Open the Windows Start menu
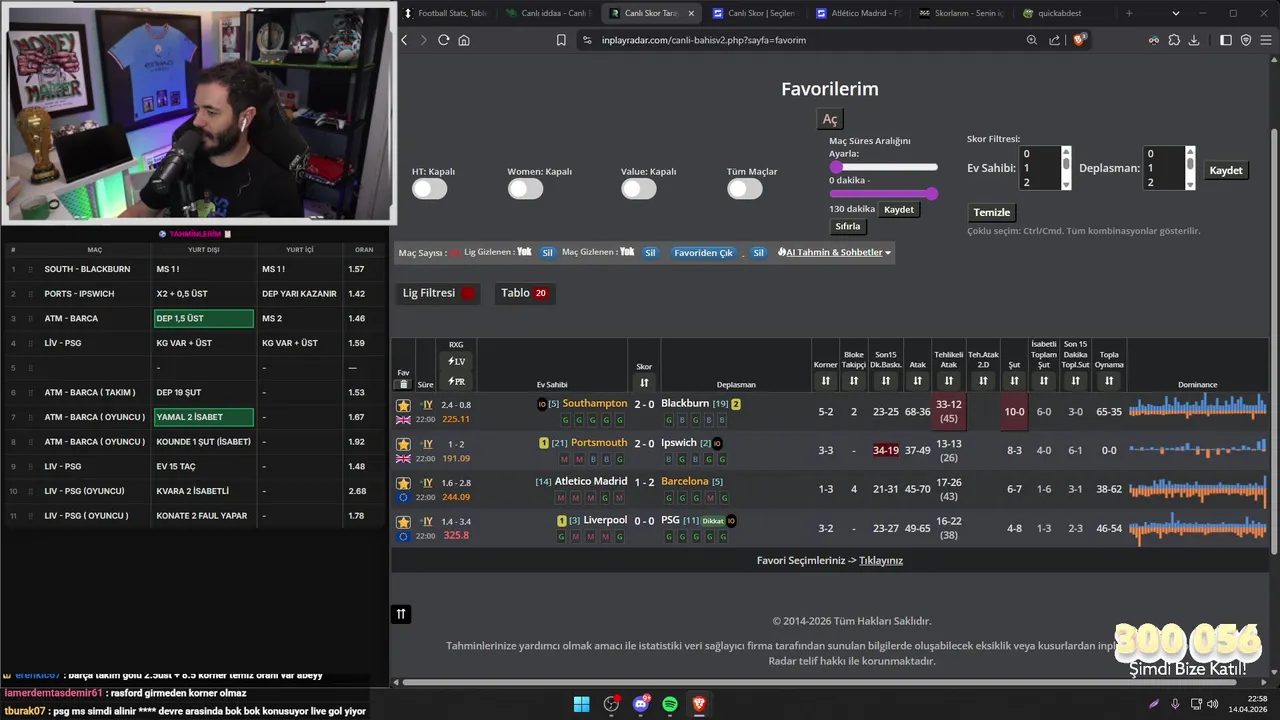The width and height of the screenshot is (1280, 720). (581, 704)
